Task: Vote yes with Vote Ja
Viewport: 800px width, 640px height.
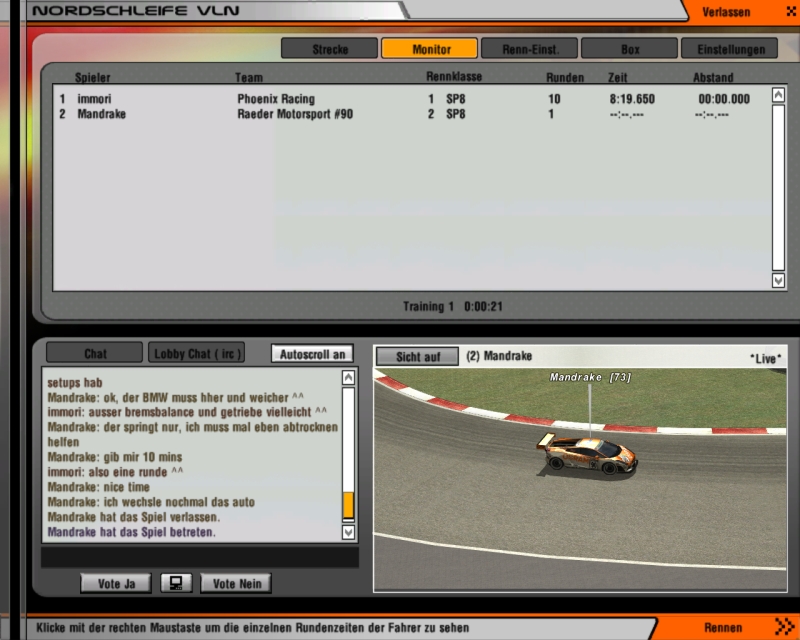Action: pyautogui.click(x=116, y=583)
